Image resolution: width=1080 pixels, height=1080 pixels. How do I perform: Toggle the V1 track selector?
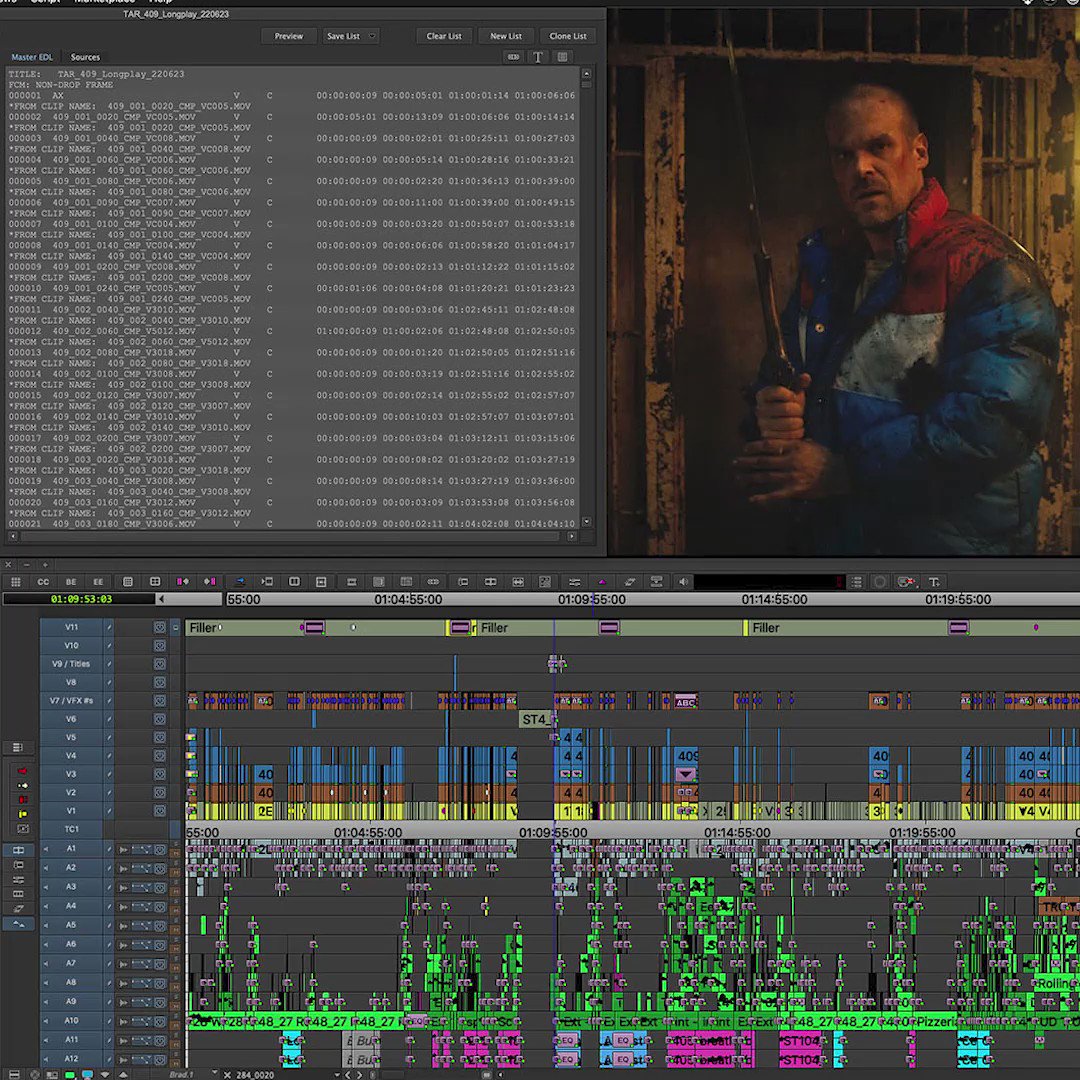coord(71,811)
